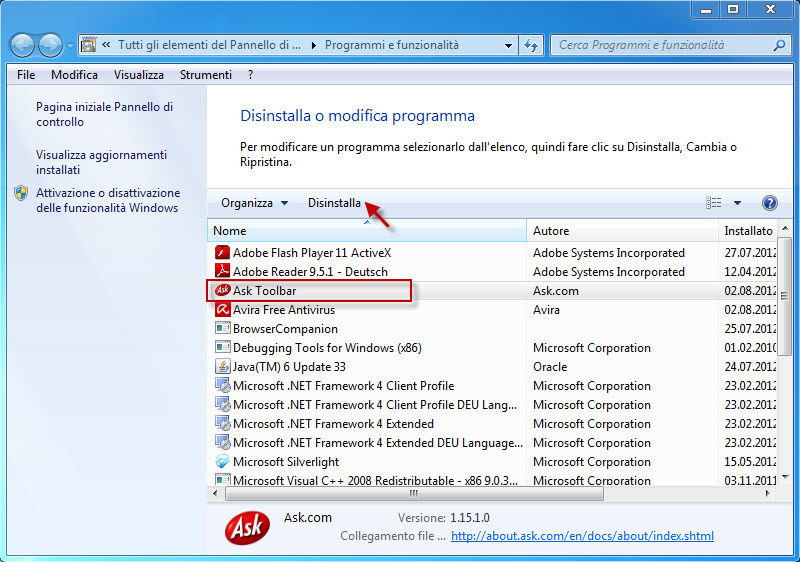Close the Programmi e funzionalità window

click(770, 9)
